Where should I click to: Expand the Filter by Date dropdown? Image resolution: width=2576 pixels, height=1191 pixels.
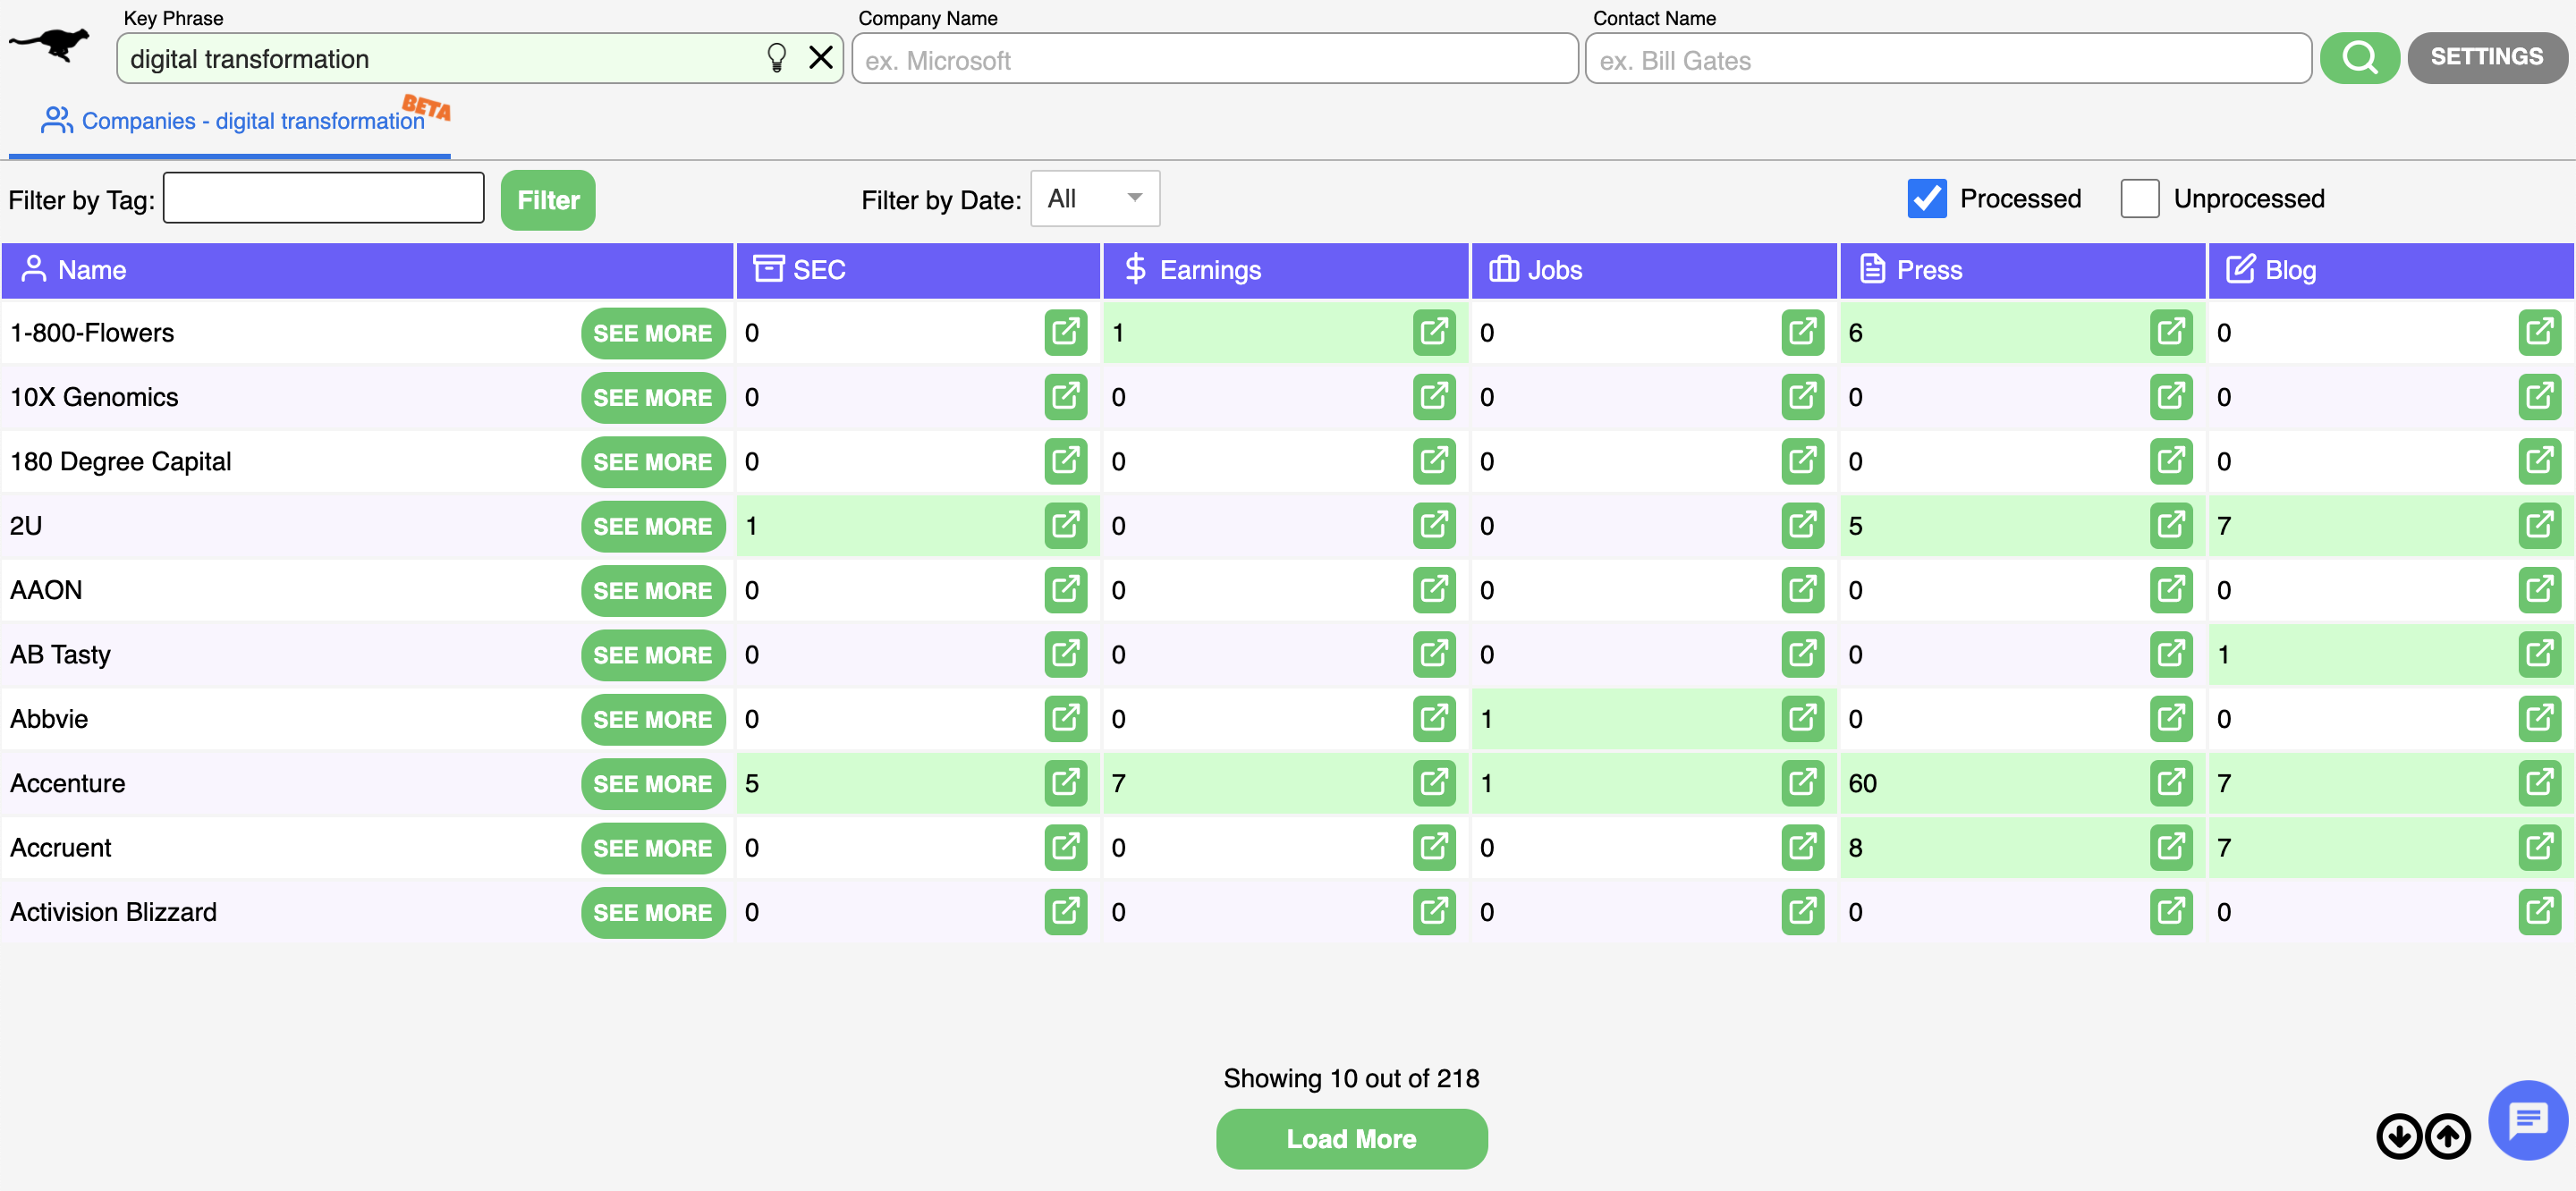pos(1094,198)
